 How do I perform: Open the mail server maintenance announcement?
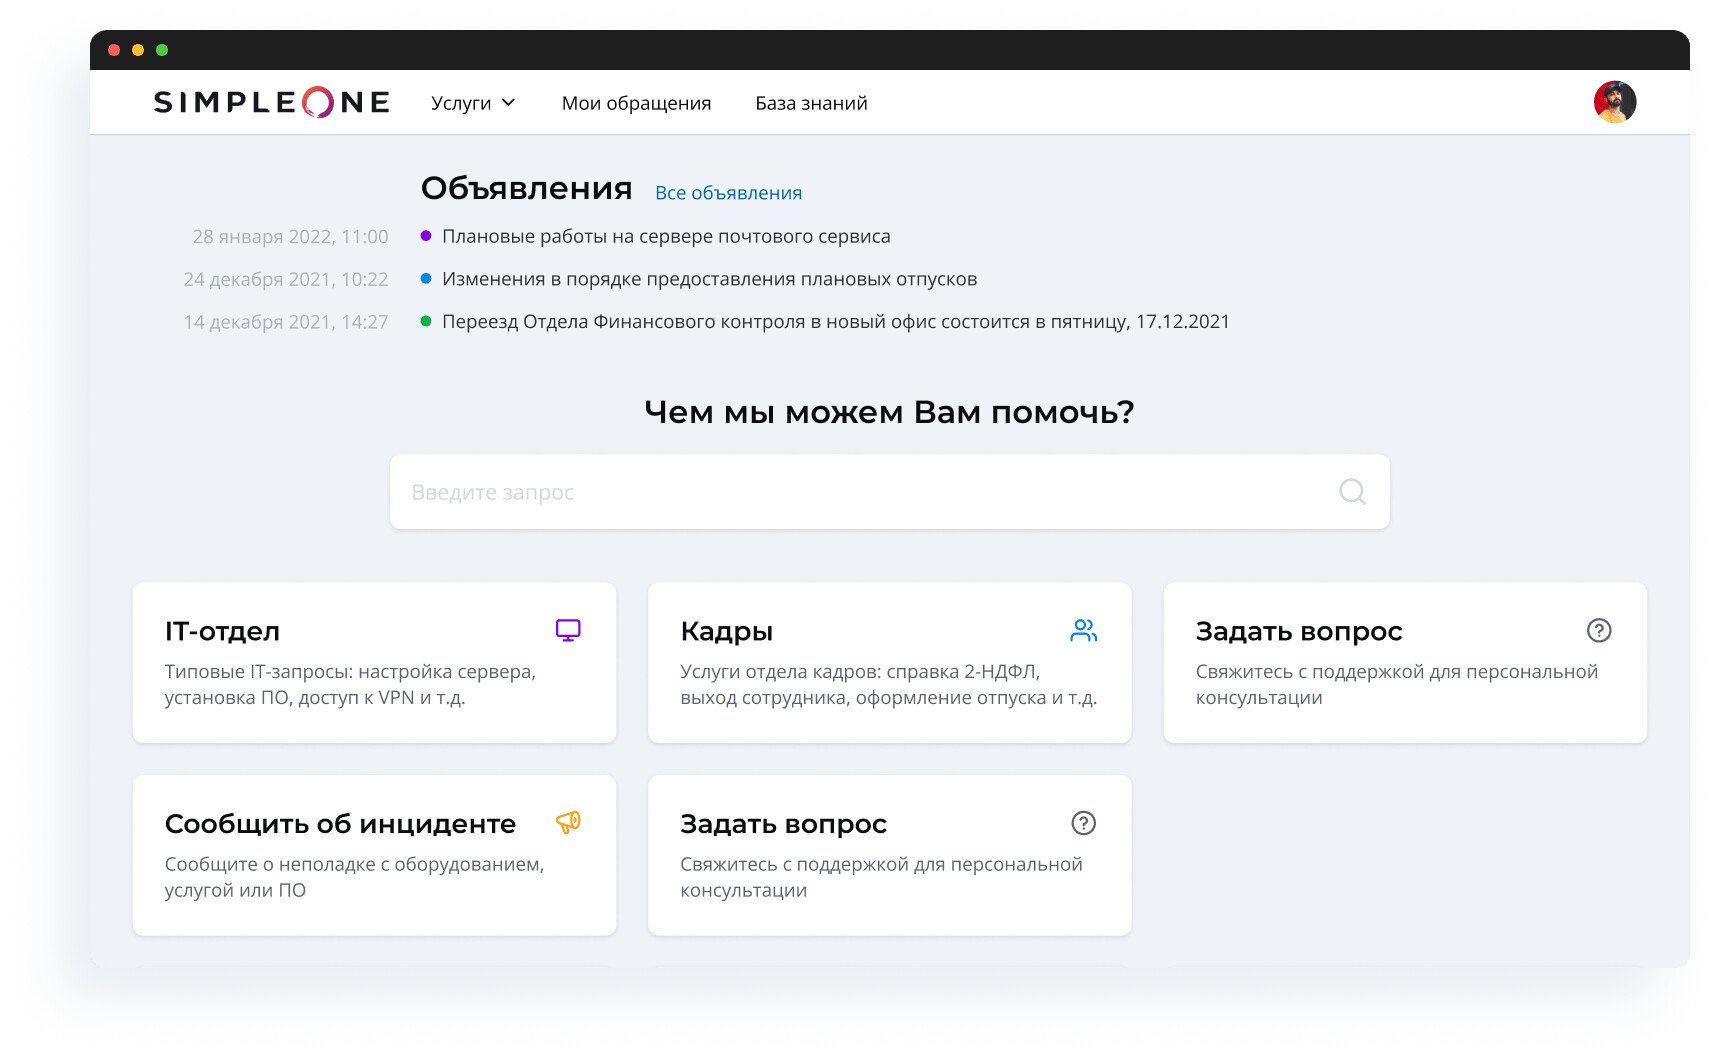666,236
